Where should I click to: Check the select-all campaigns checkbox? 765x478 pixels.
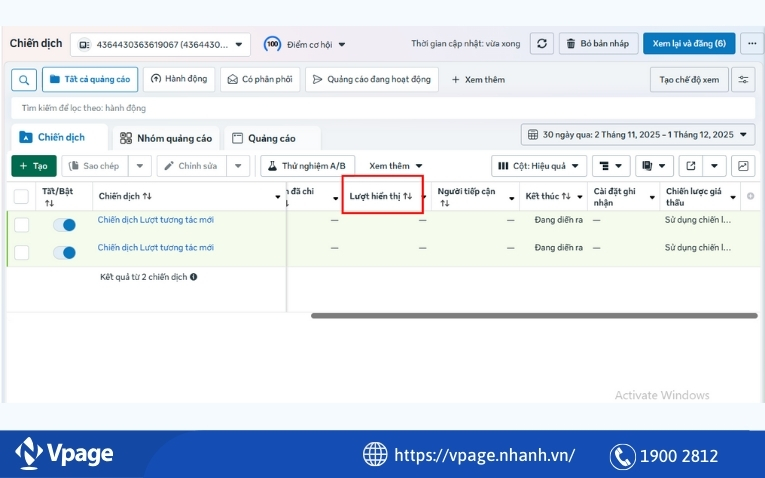coord(21,197)
